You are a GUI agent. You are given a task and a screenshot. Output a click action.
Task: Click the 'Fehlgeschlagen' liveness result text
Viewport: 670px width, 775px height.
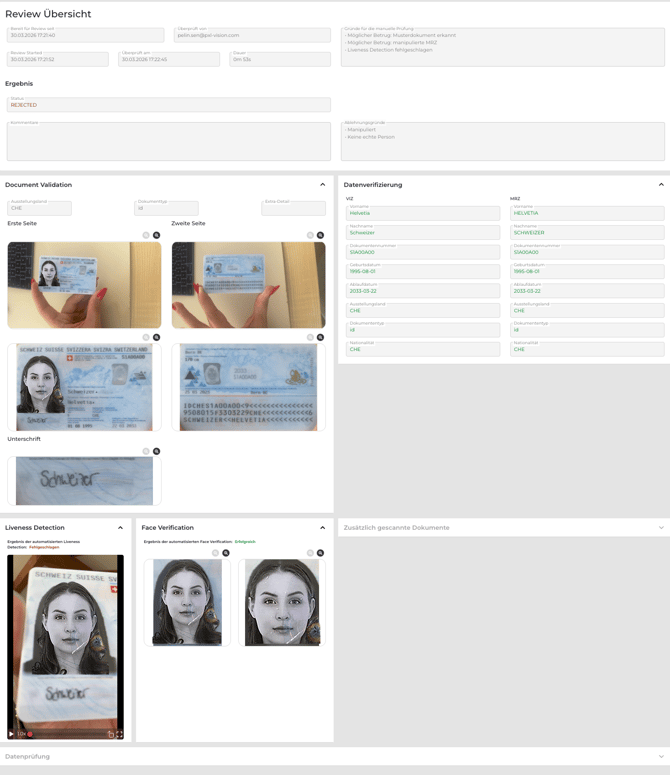pos(44,547)
